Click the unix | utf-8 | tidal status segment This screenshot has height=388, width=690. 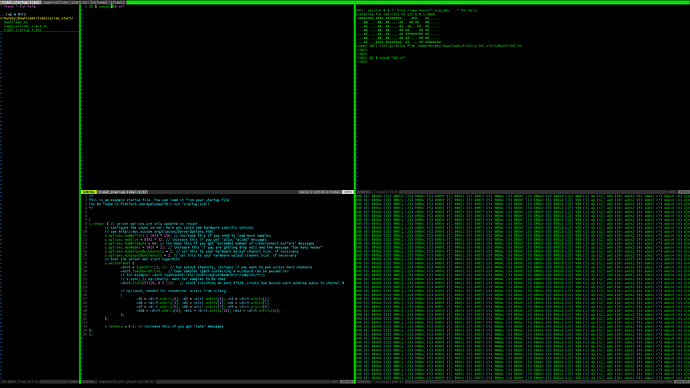tap(319, 192)
